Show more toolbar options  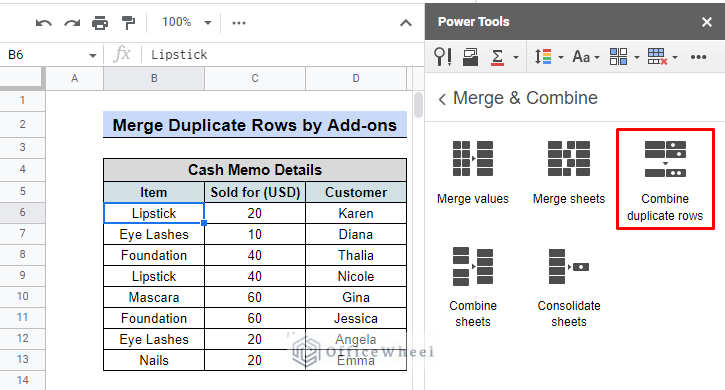[x=239, y=23]
